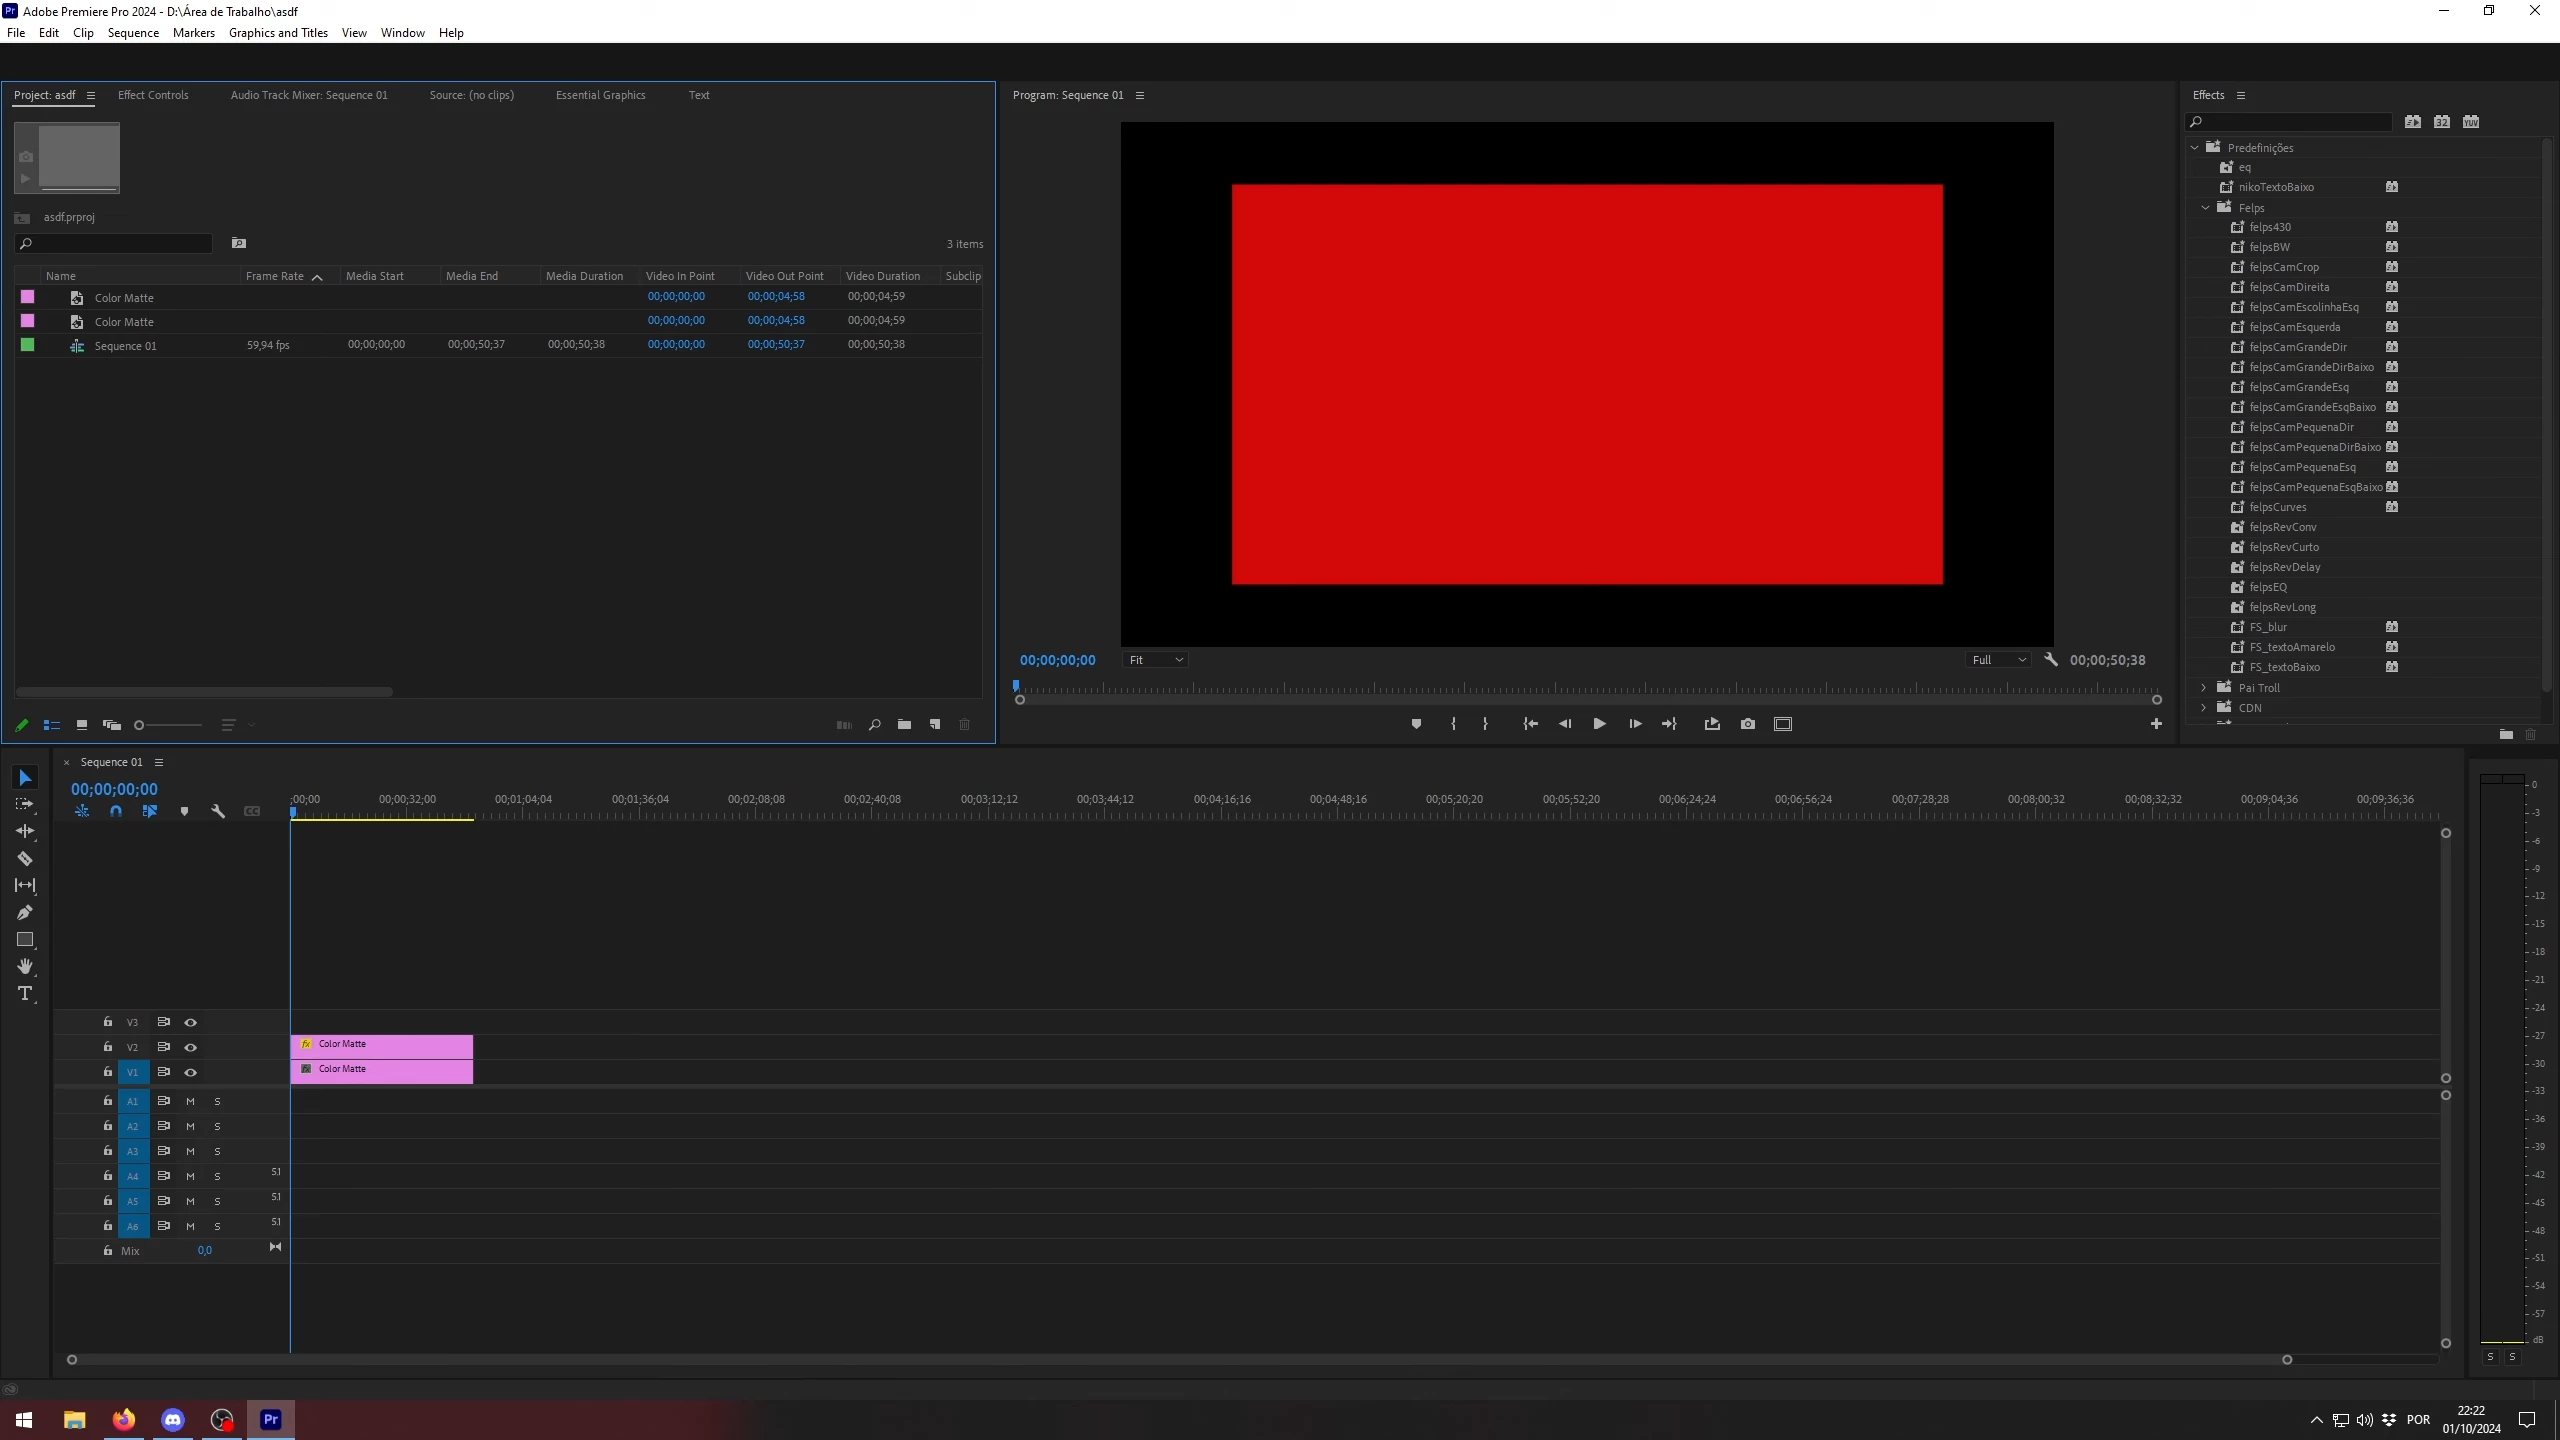This screenshot has width=2560, height=1440.
Task: Select the Ripple Edit tool
Action: (25, 831)
